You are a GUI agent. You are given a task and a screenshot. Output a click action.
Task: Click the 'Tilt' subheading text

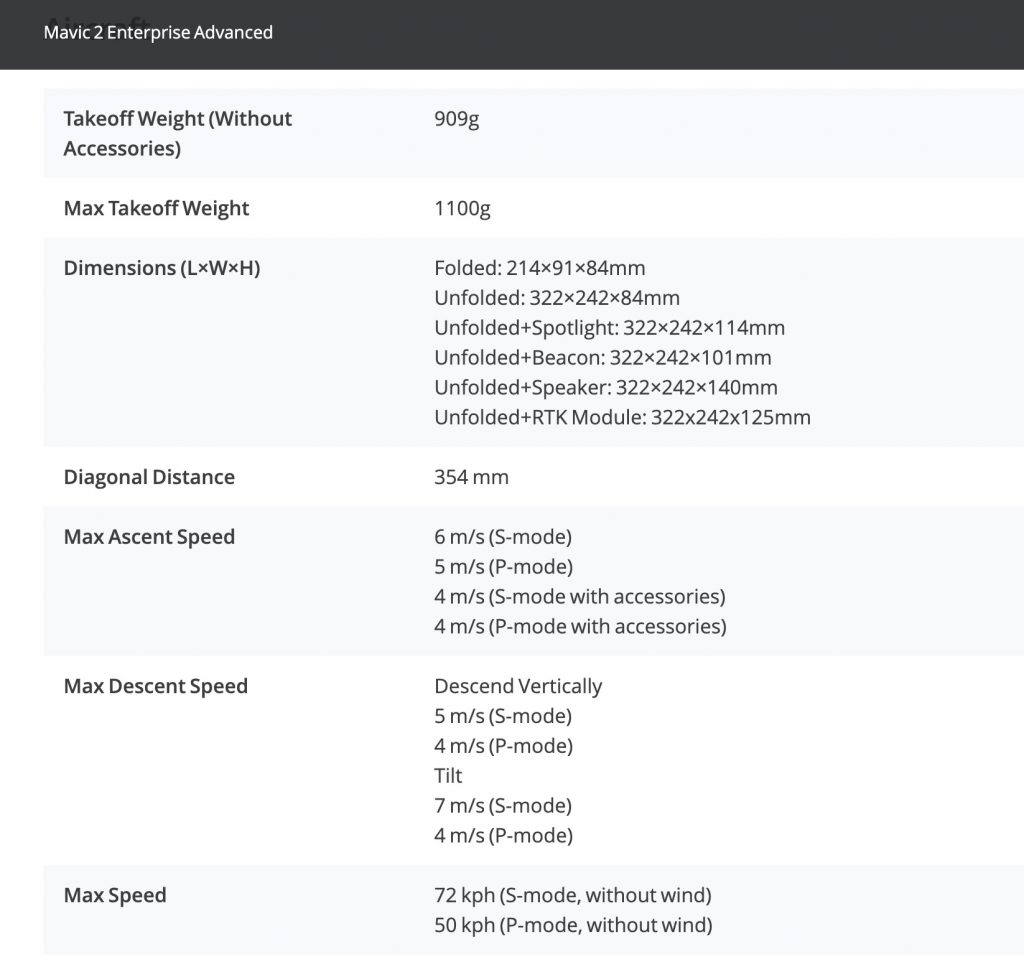(x=448, y=776)
